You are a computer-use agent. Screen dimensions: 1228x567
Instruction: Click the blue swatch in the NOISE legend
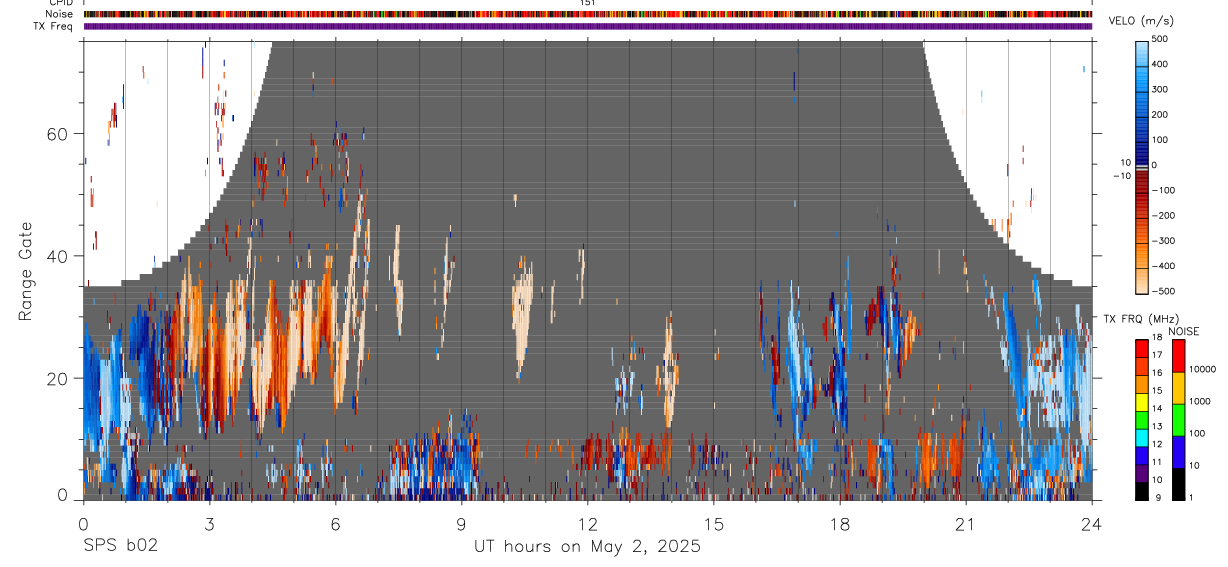[x=1178, y=452]
